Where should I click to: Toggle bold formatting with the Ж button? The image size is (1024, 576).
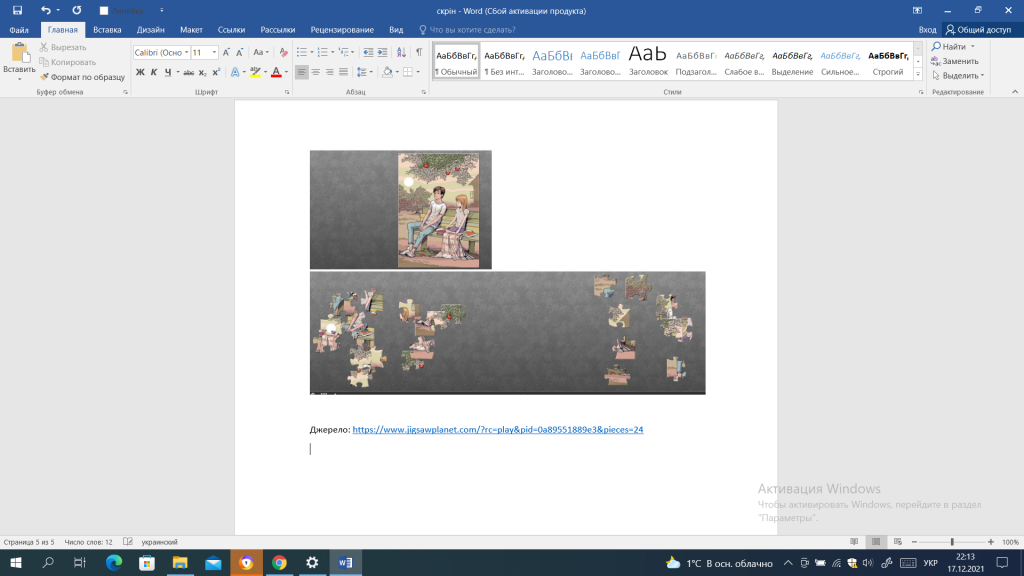coord(140,72)
